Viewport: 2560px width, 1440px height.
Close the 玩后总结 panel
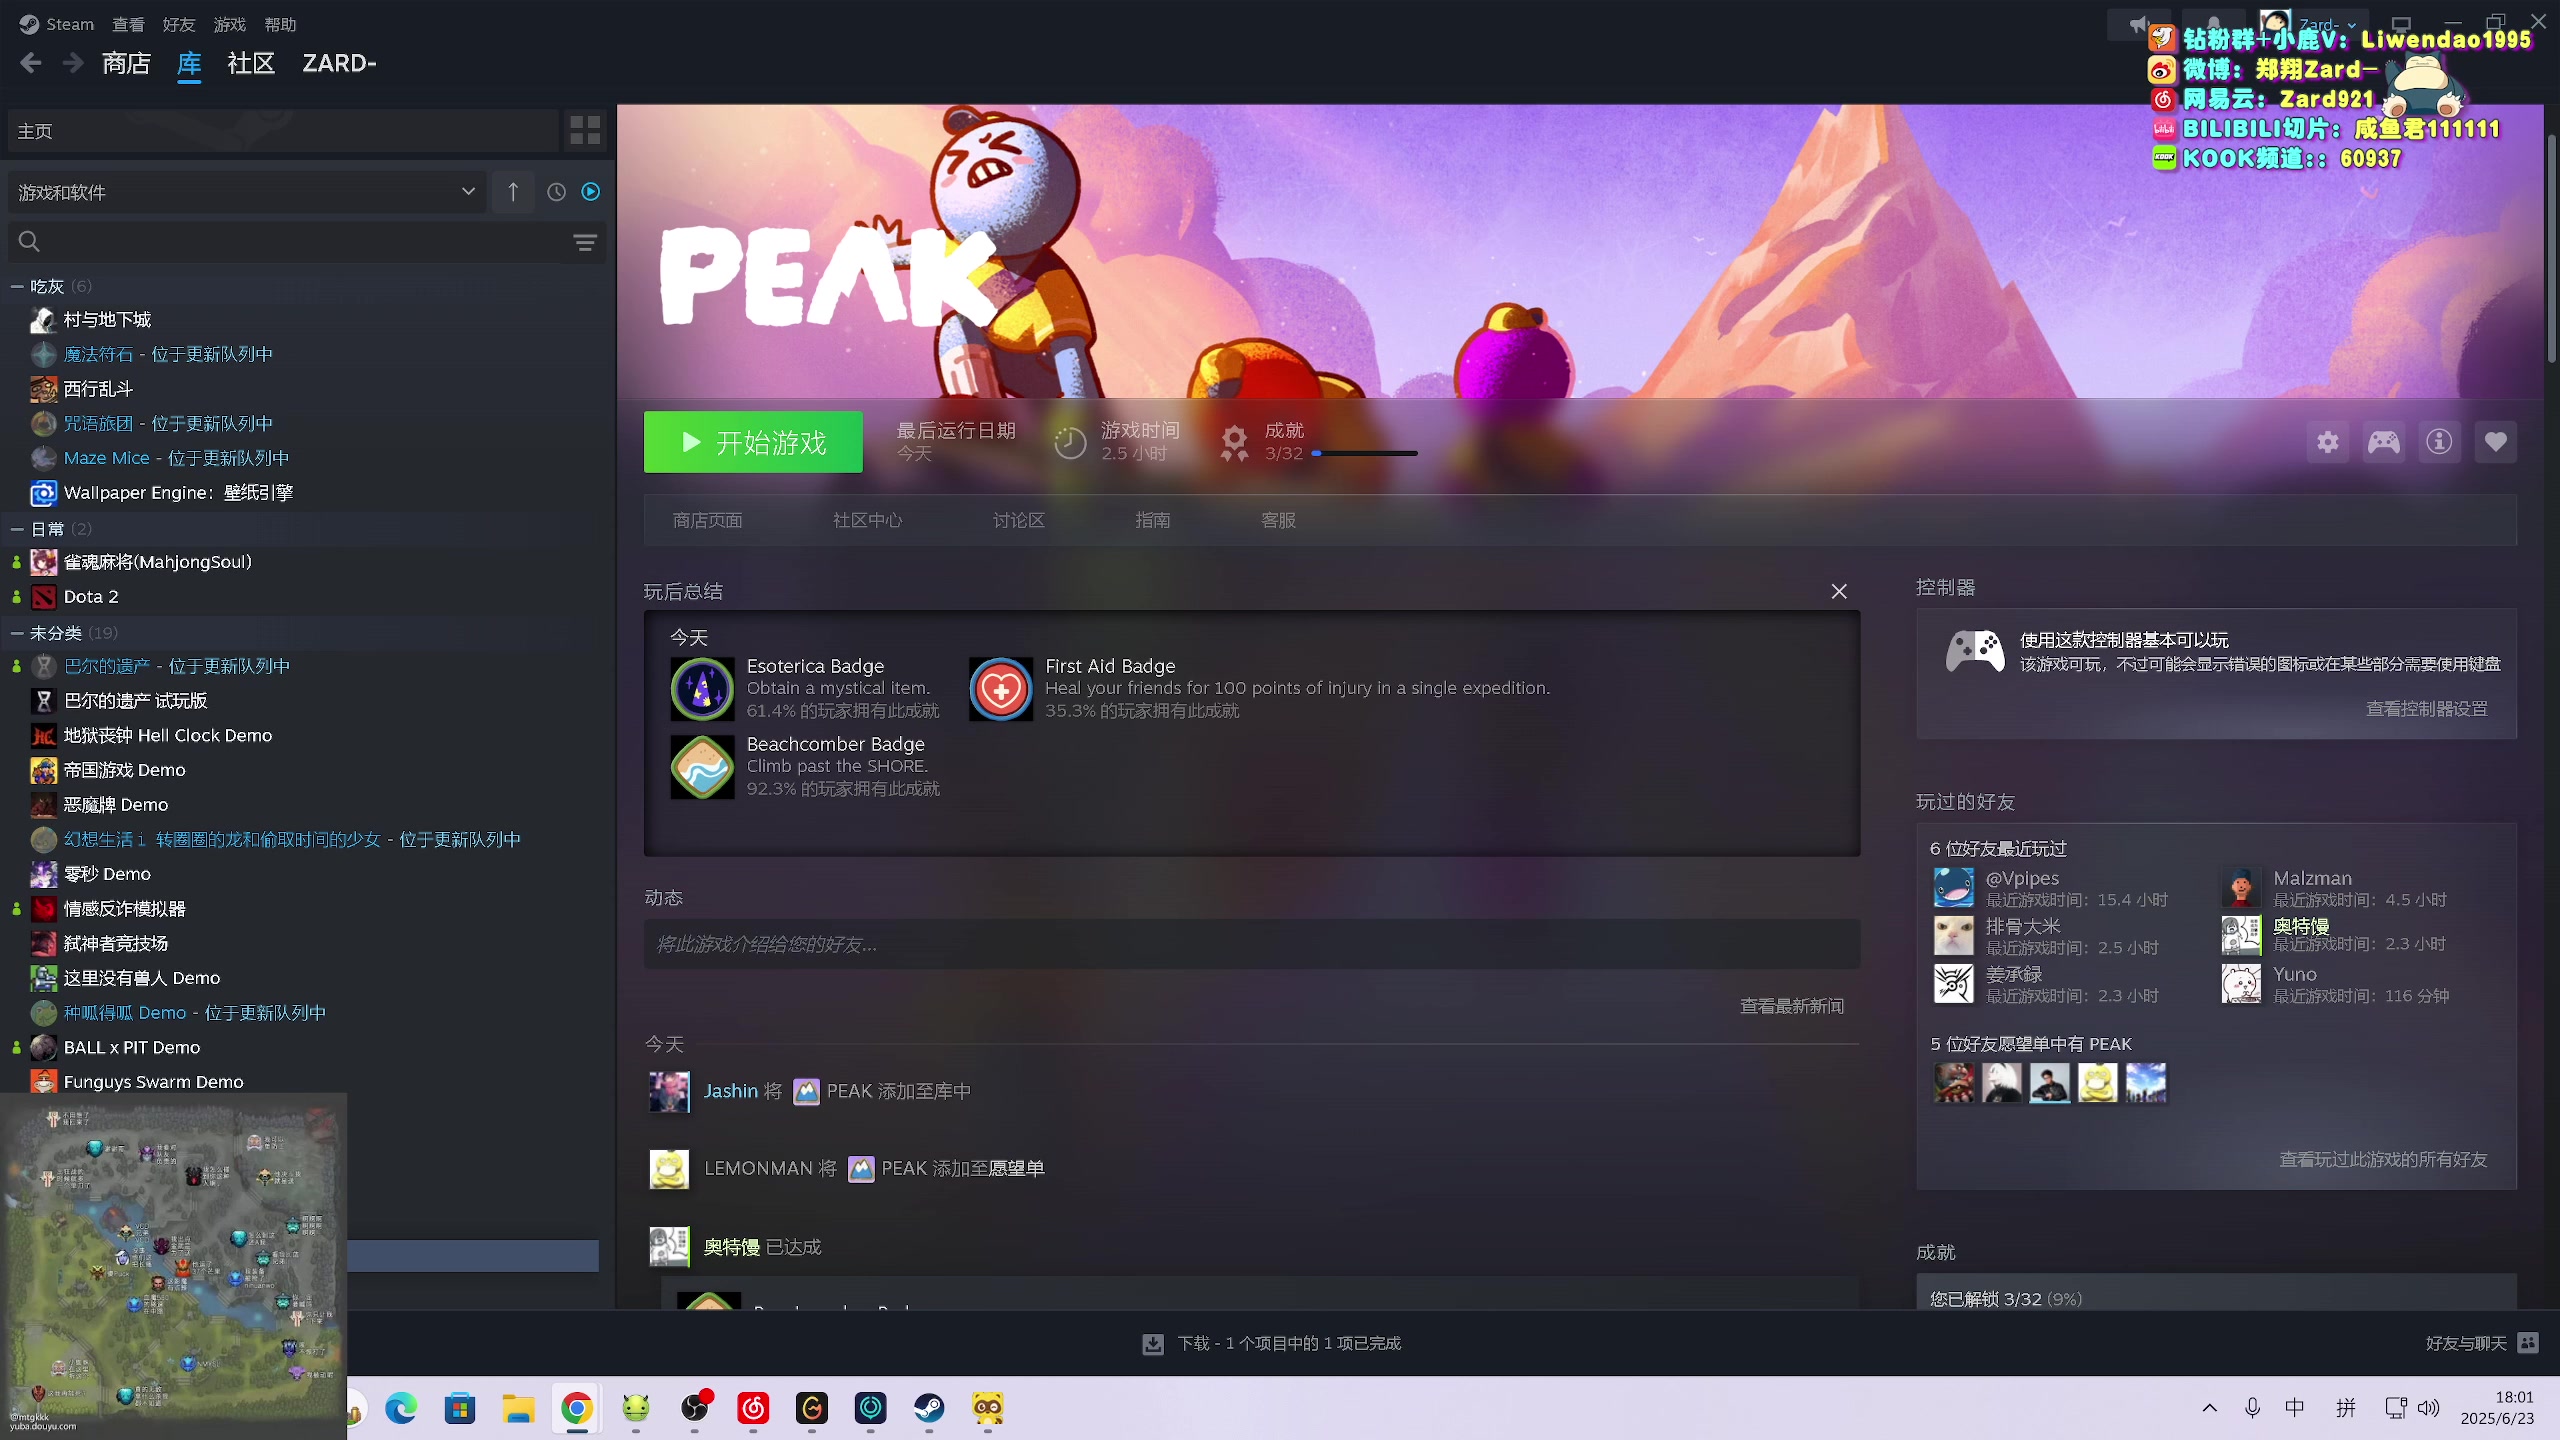1839,592
